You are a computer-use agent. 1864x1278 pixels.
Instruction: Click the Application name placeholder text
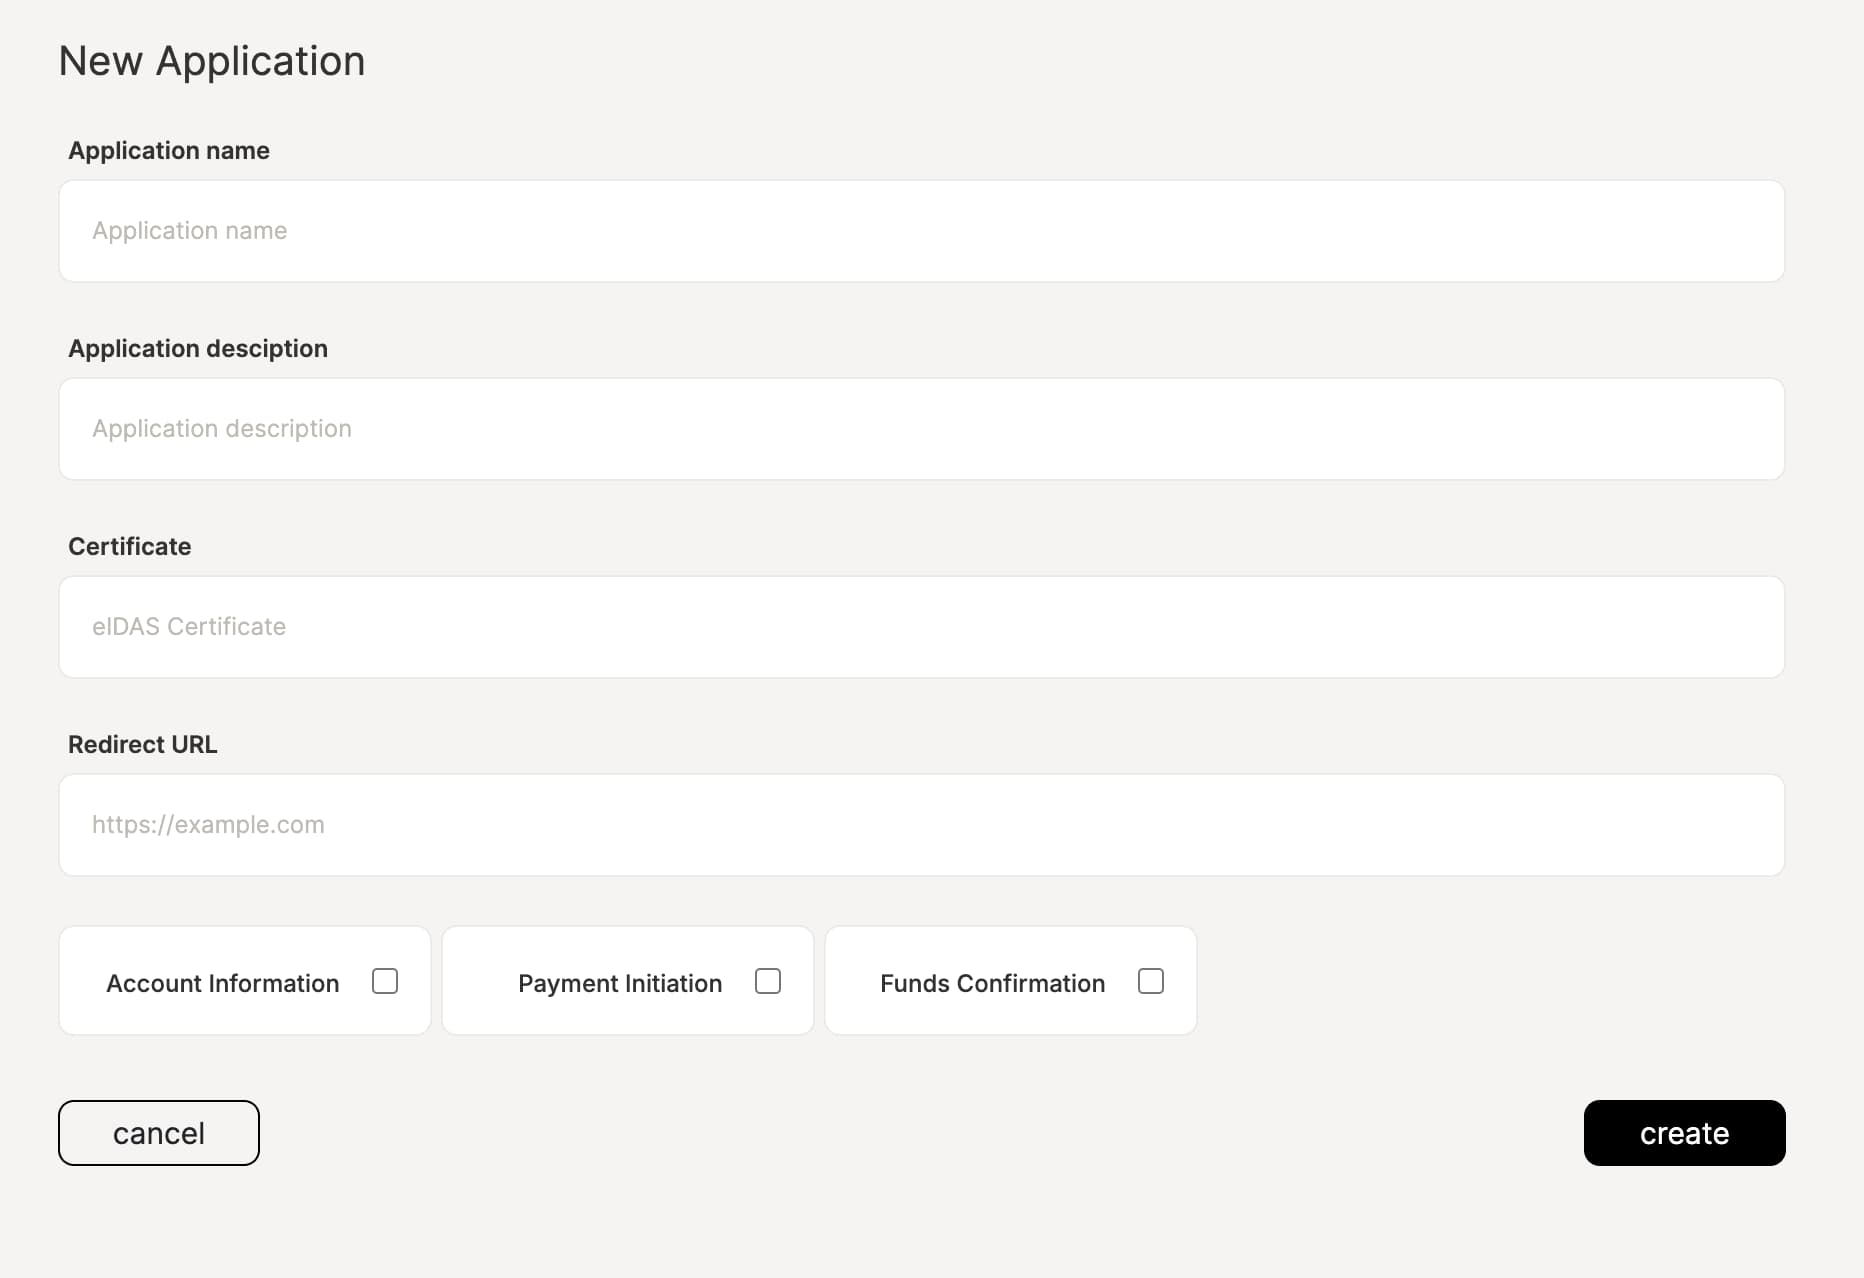click(189, 230)
